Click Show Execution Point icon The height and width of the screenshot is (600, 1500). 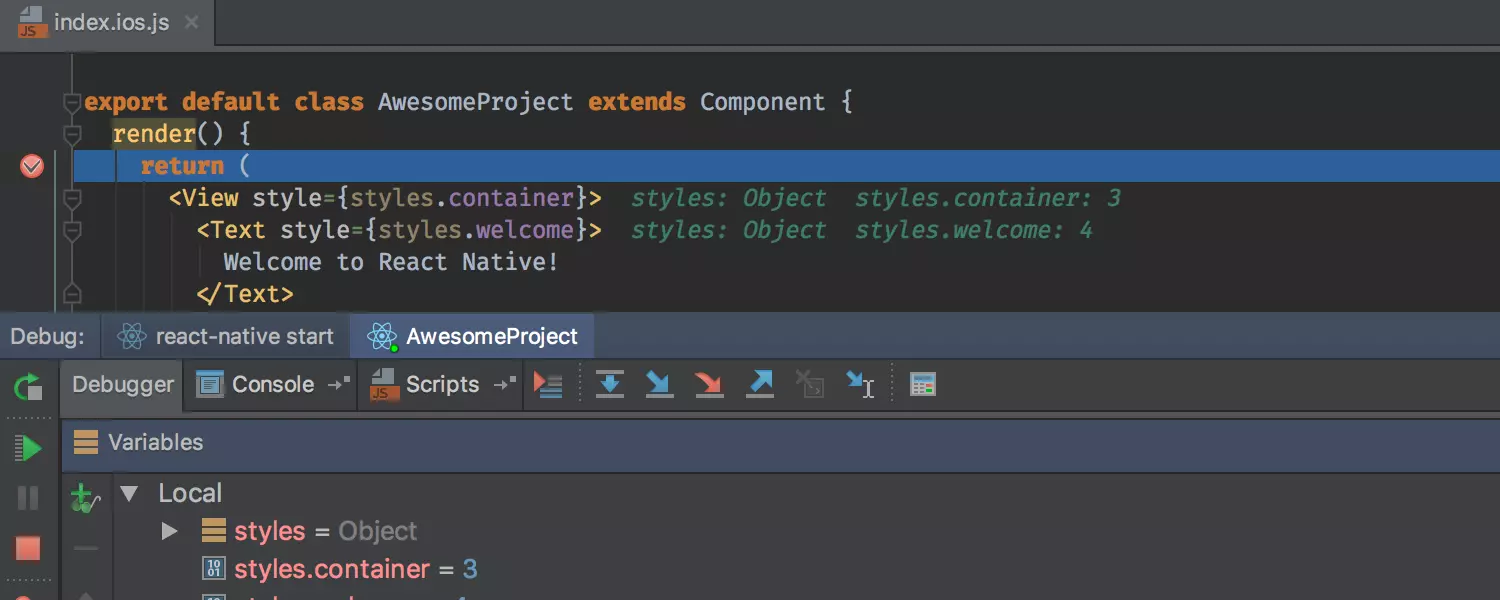click(x=548, y=385)
